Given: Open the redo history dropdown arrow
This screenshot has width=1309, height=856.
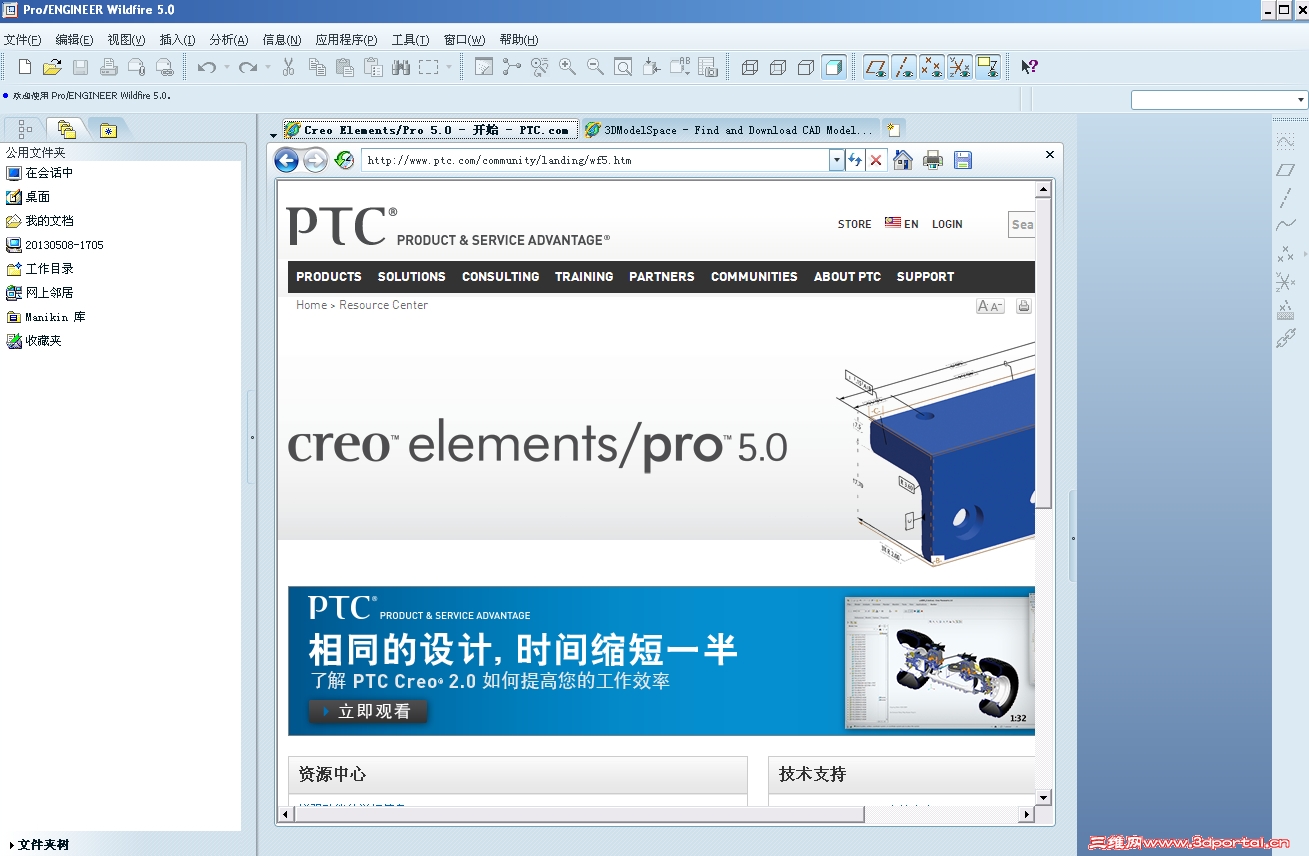Looking at the screenshot, I should 268,67.
